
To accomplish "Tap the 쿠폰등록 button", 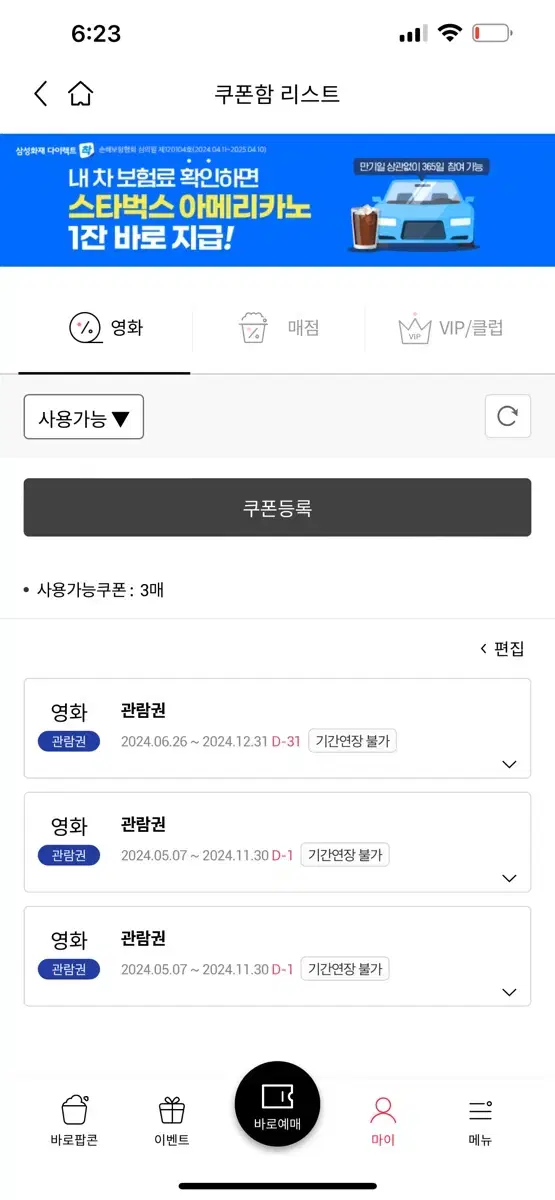I will [277, 508].
